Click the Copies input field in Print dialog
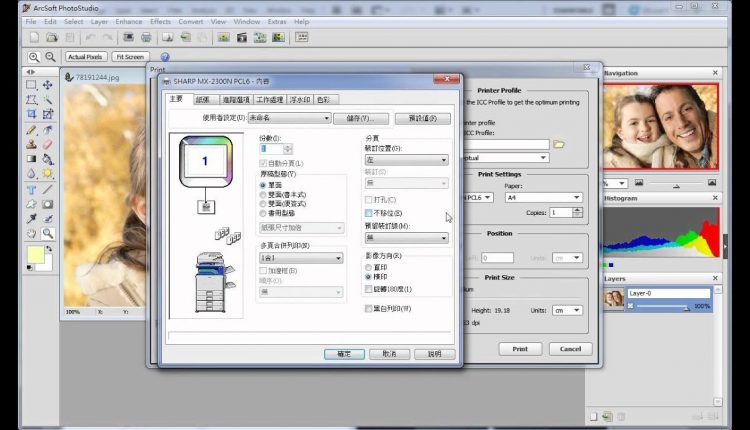This screenshot has height=430, width=750. 561,212
